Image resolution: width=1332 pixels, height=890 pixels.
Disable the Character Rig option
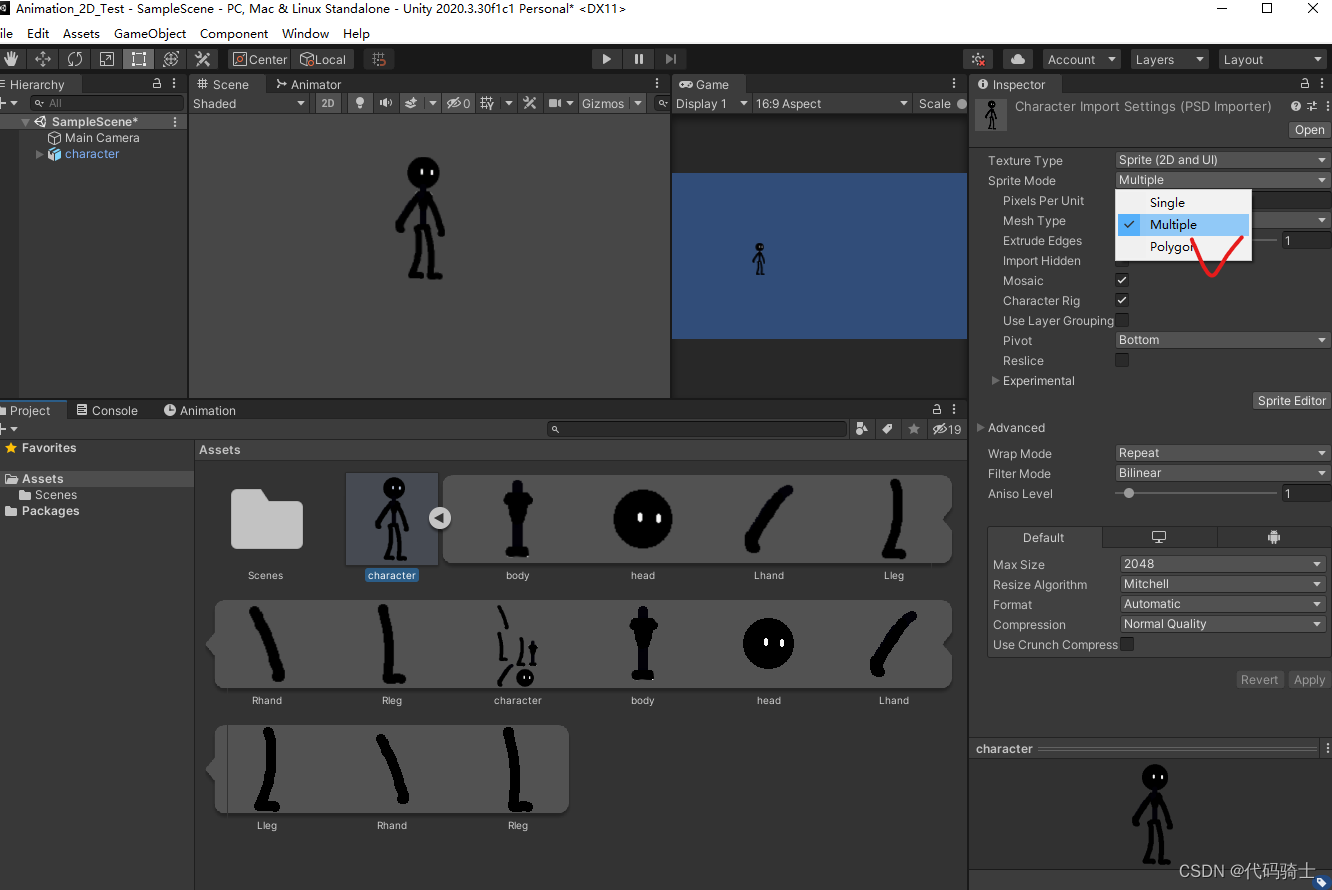[x=1121, y=300]
